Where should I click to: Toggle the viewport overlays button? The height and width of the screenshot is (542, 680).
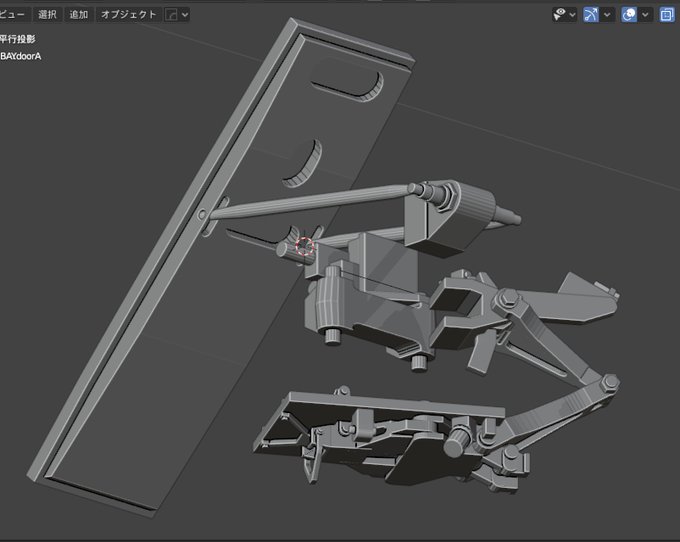point(629,15)
